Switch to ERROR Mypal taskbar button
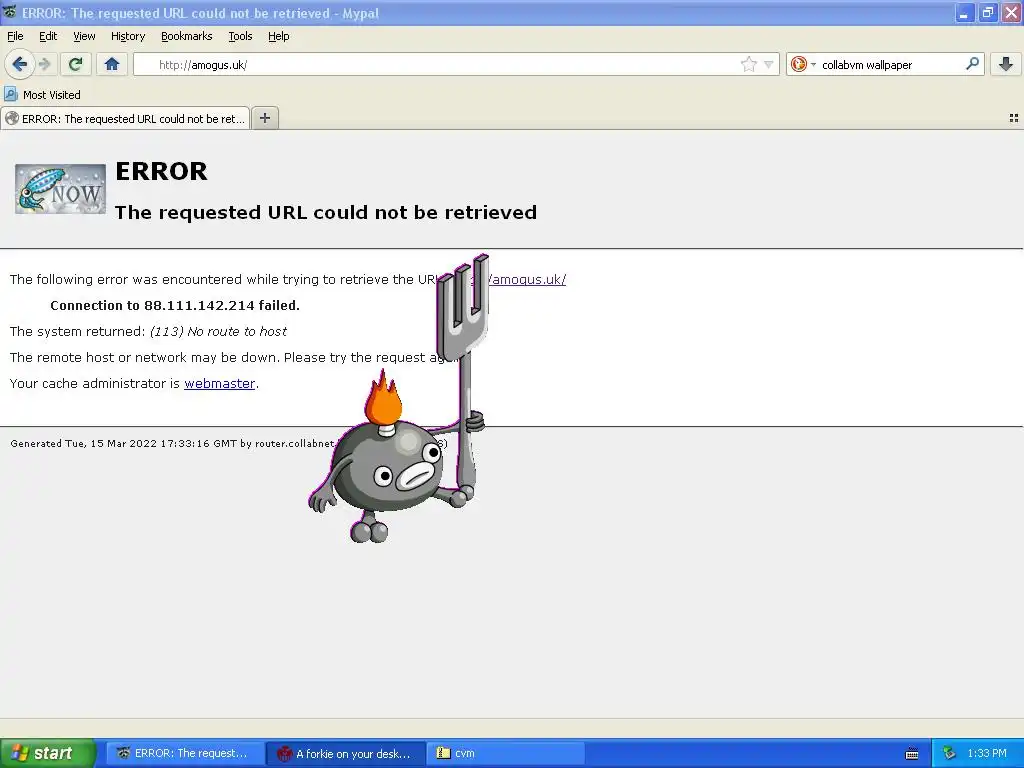The width and height of the screenshot is (1024, 768). pos(184,753)
